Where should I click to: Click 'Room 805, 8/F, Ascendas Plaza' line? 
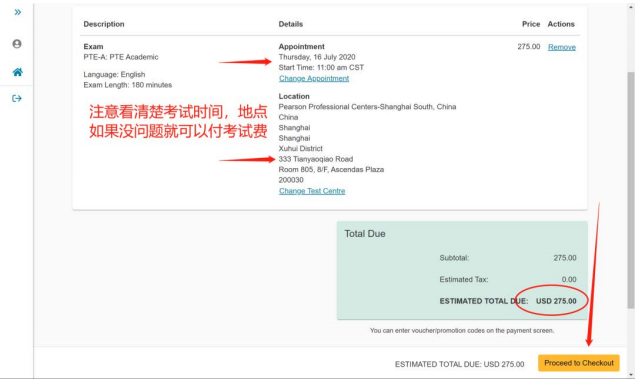[x=331, y=170]
